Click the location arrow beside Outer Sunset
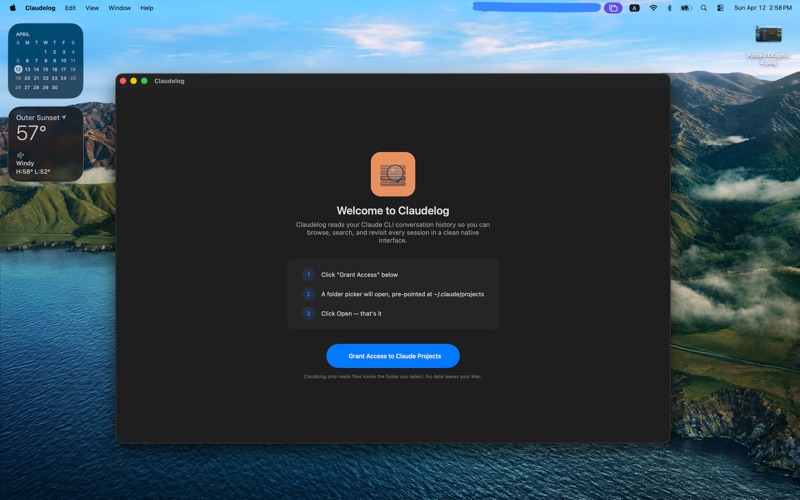Screen dimensions: 800x500 point(64,117)
